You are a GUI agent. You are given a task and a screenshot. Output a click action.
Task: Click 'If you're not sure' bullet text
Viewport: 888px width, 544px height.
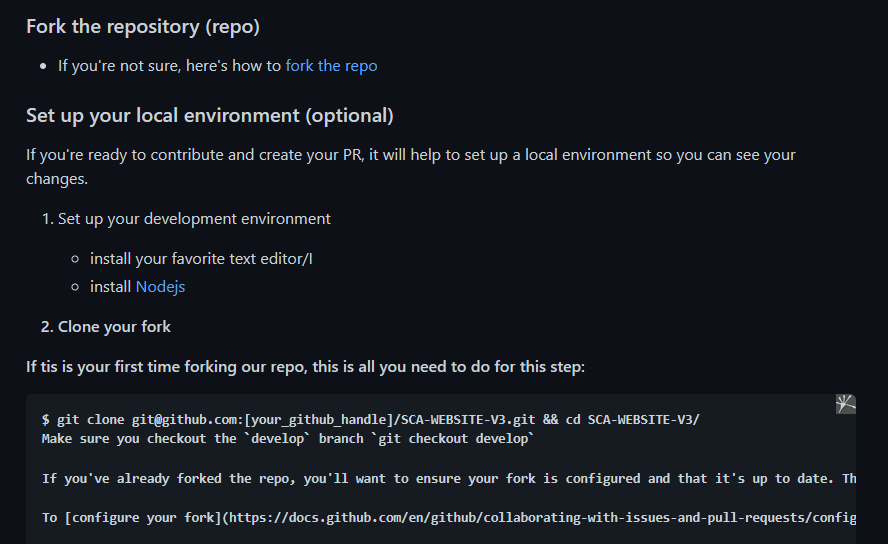coord(170,66)
